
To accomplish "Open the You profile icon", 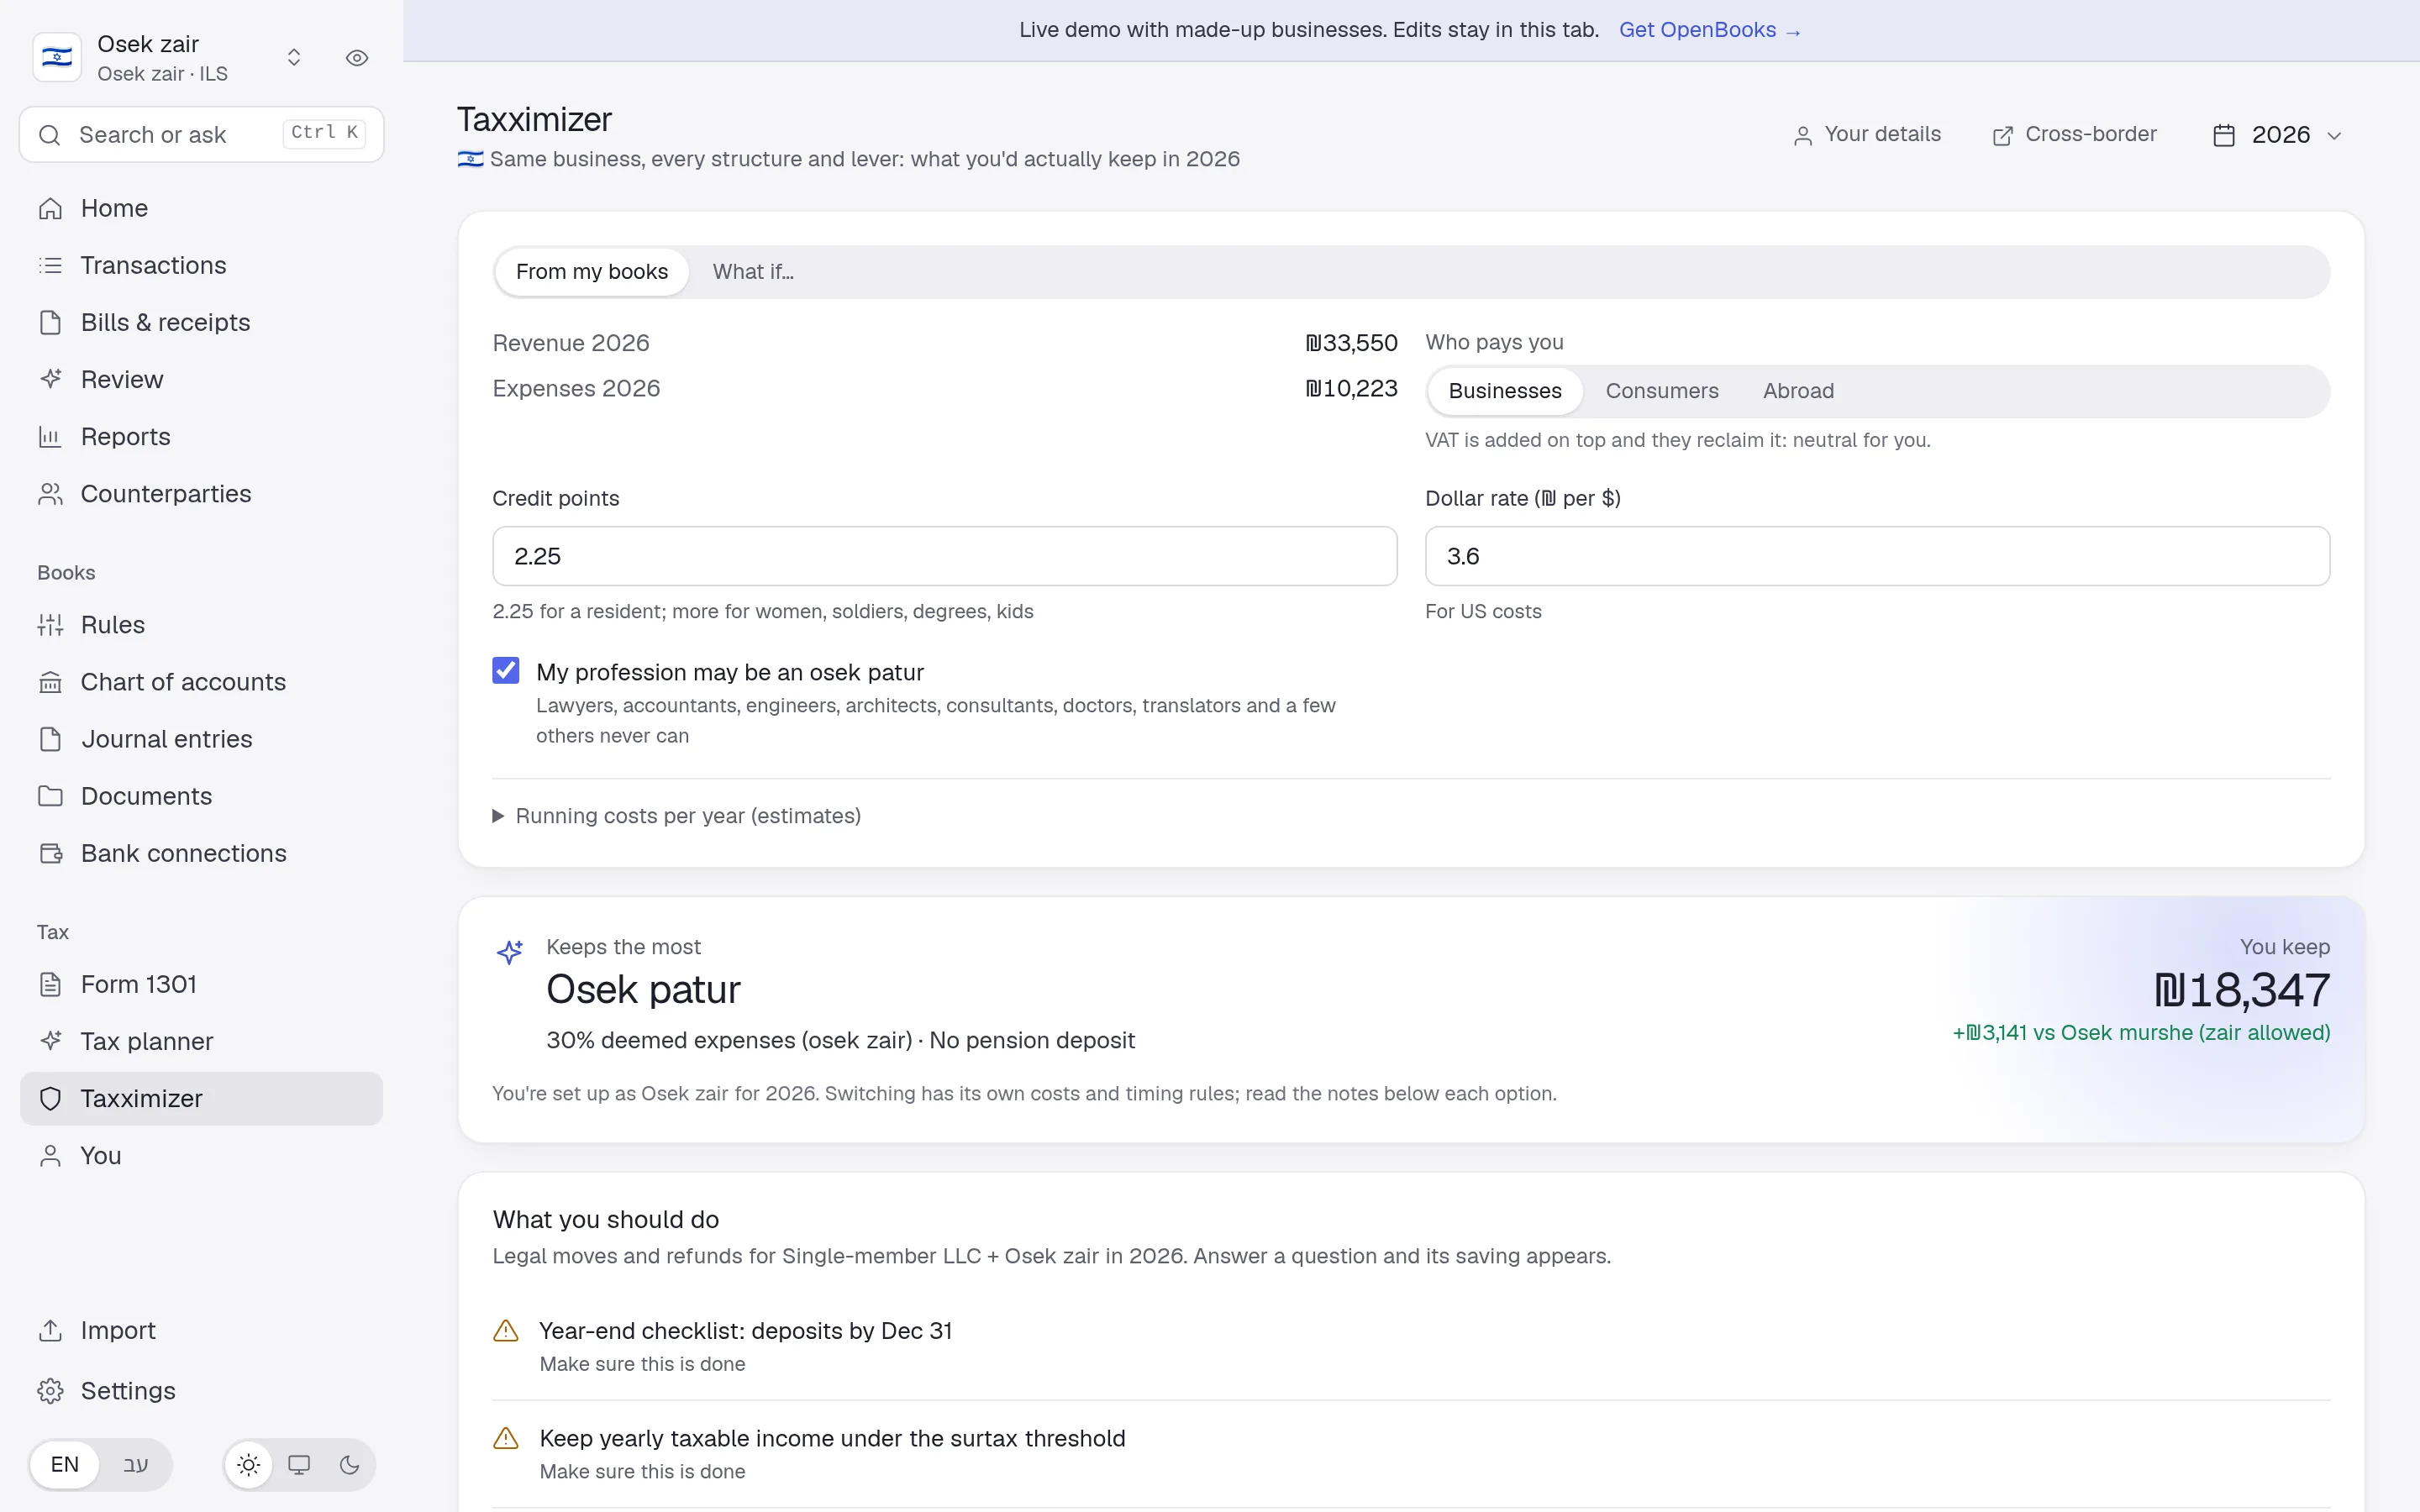I will (x=50, y=1156).
